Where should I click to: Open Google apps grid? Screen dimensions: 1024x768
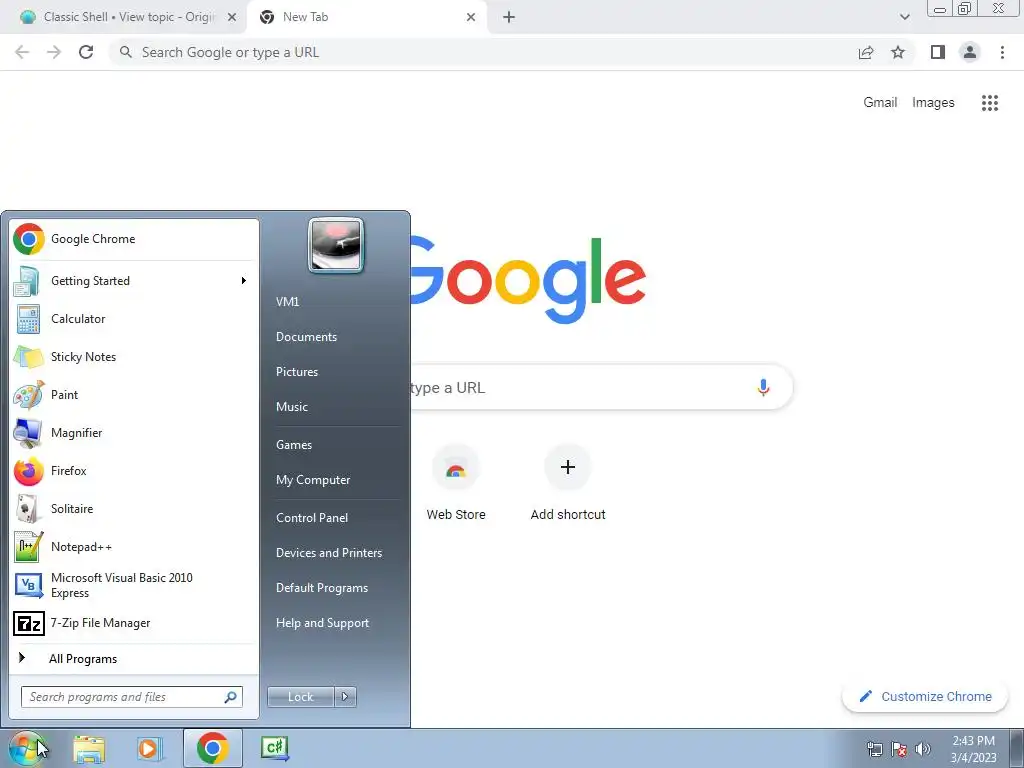click(x=990, y=103)
